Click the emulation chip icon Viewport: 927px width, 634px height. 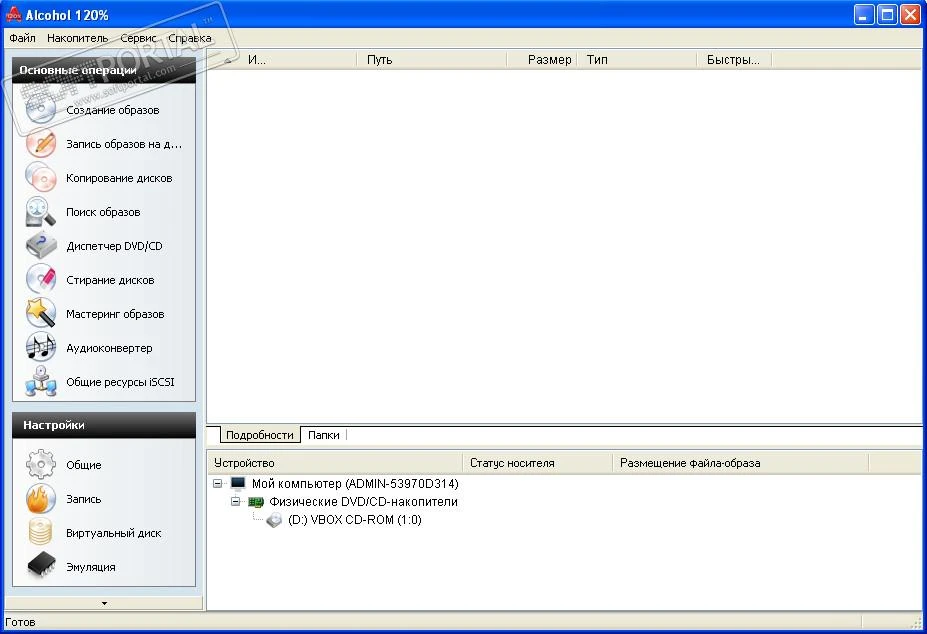tap(41, 567)
